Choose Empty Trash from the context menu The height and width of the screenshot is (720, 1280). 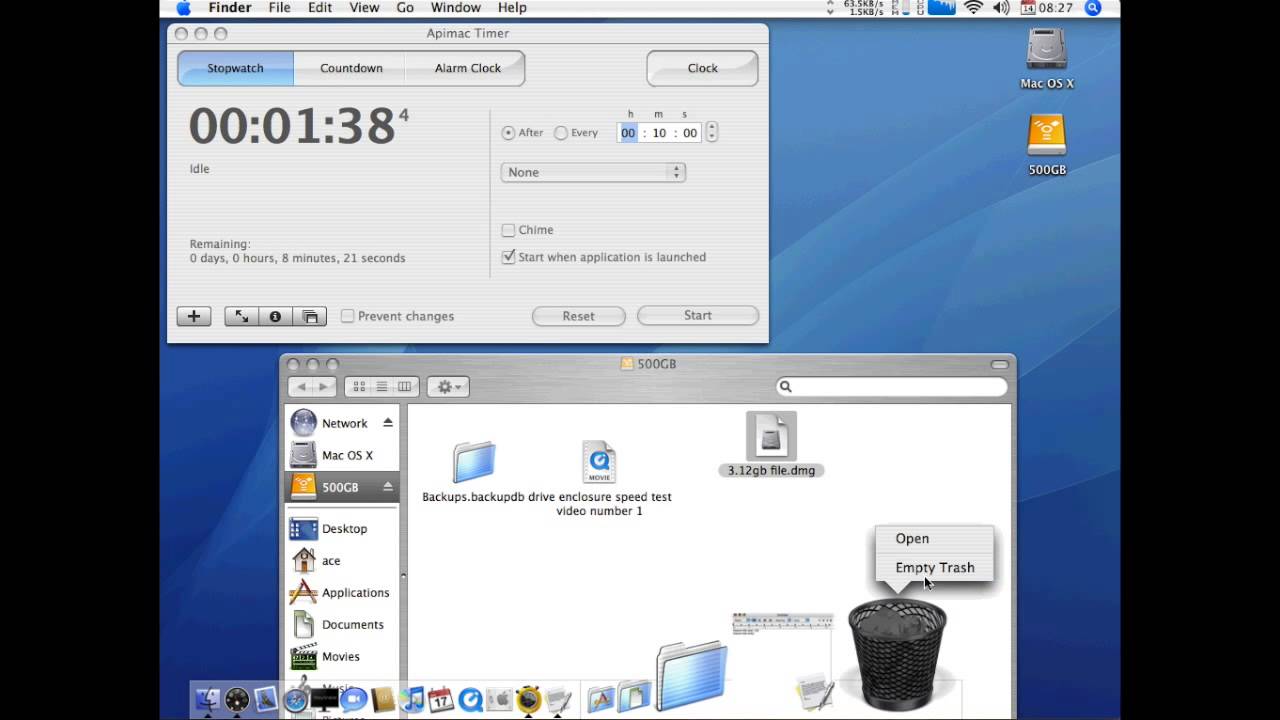935,567
